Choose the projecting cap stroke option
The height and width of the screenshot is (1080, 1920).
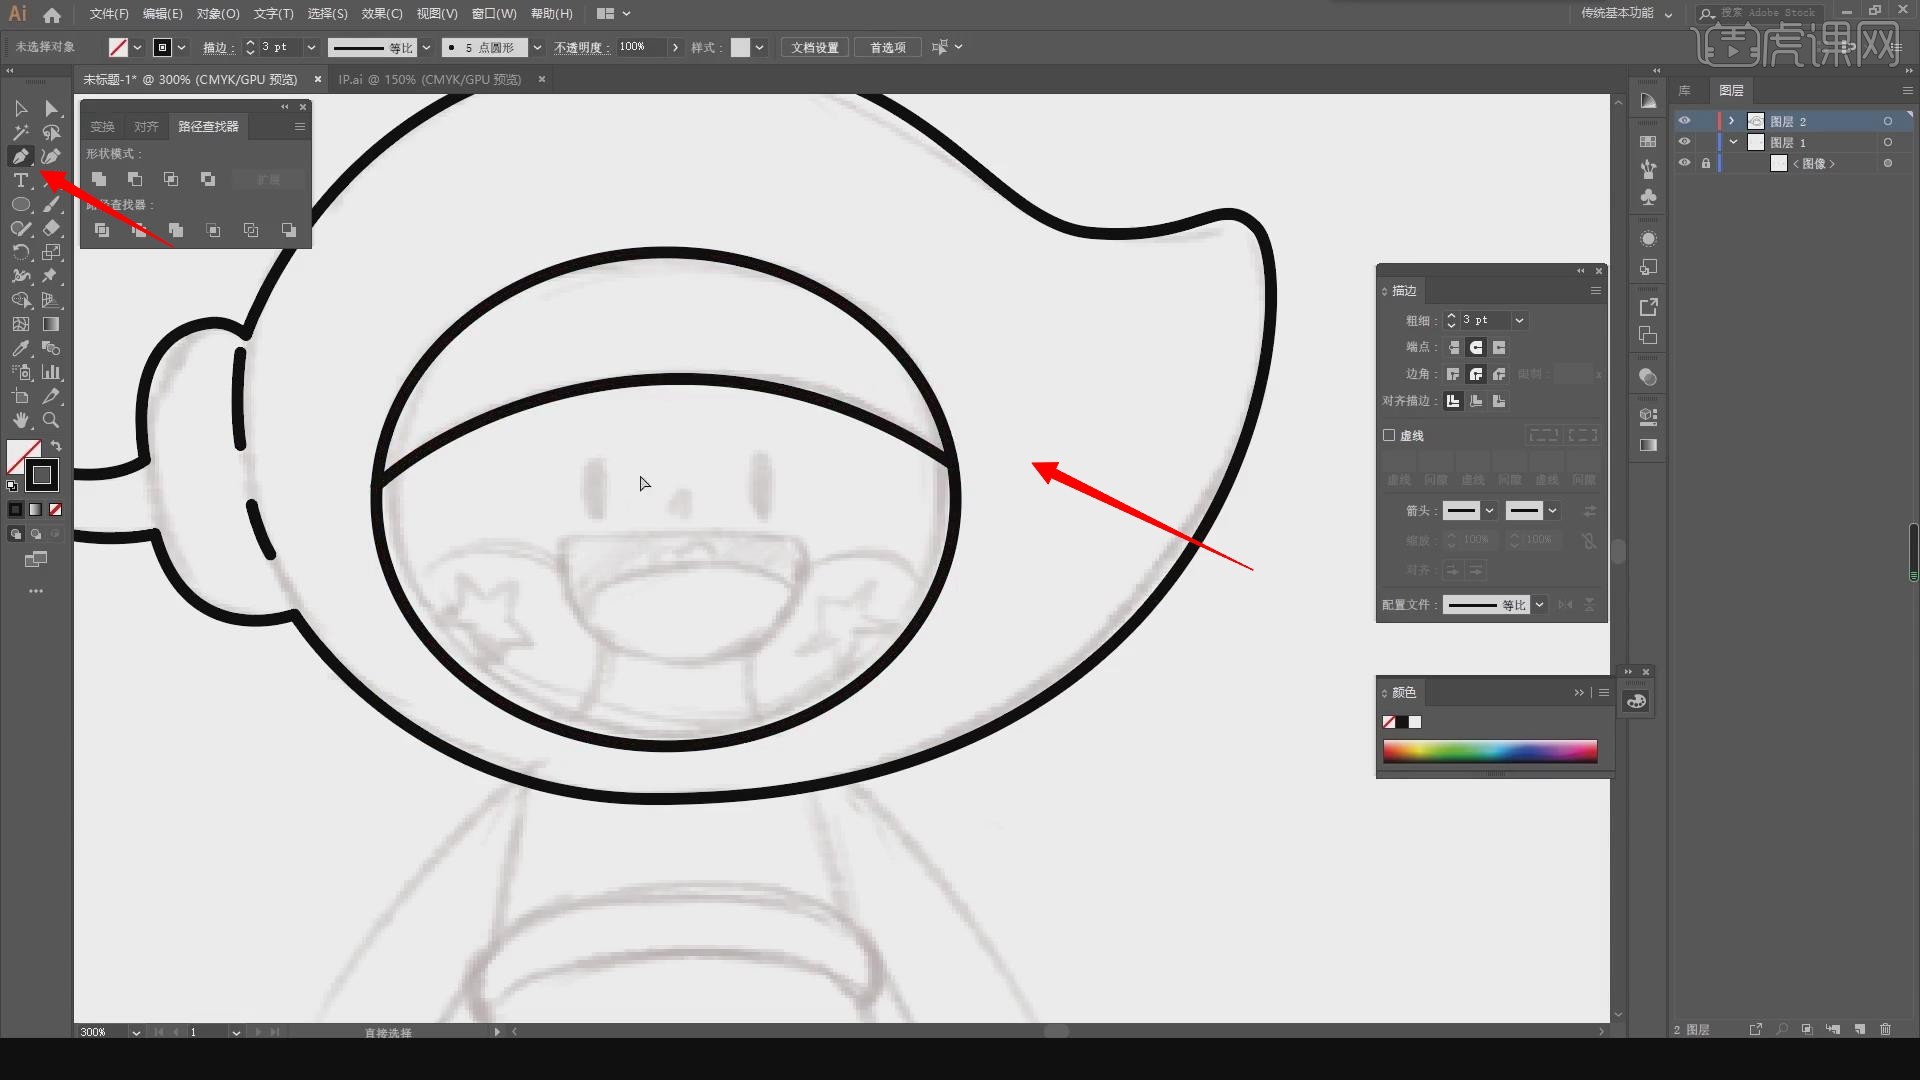coord(1499,347)
